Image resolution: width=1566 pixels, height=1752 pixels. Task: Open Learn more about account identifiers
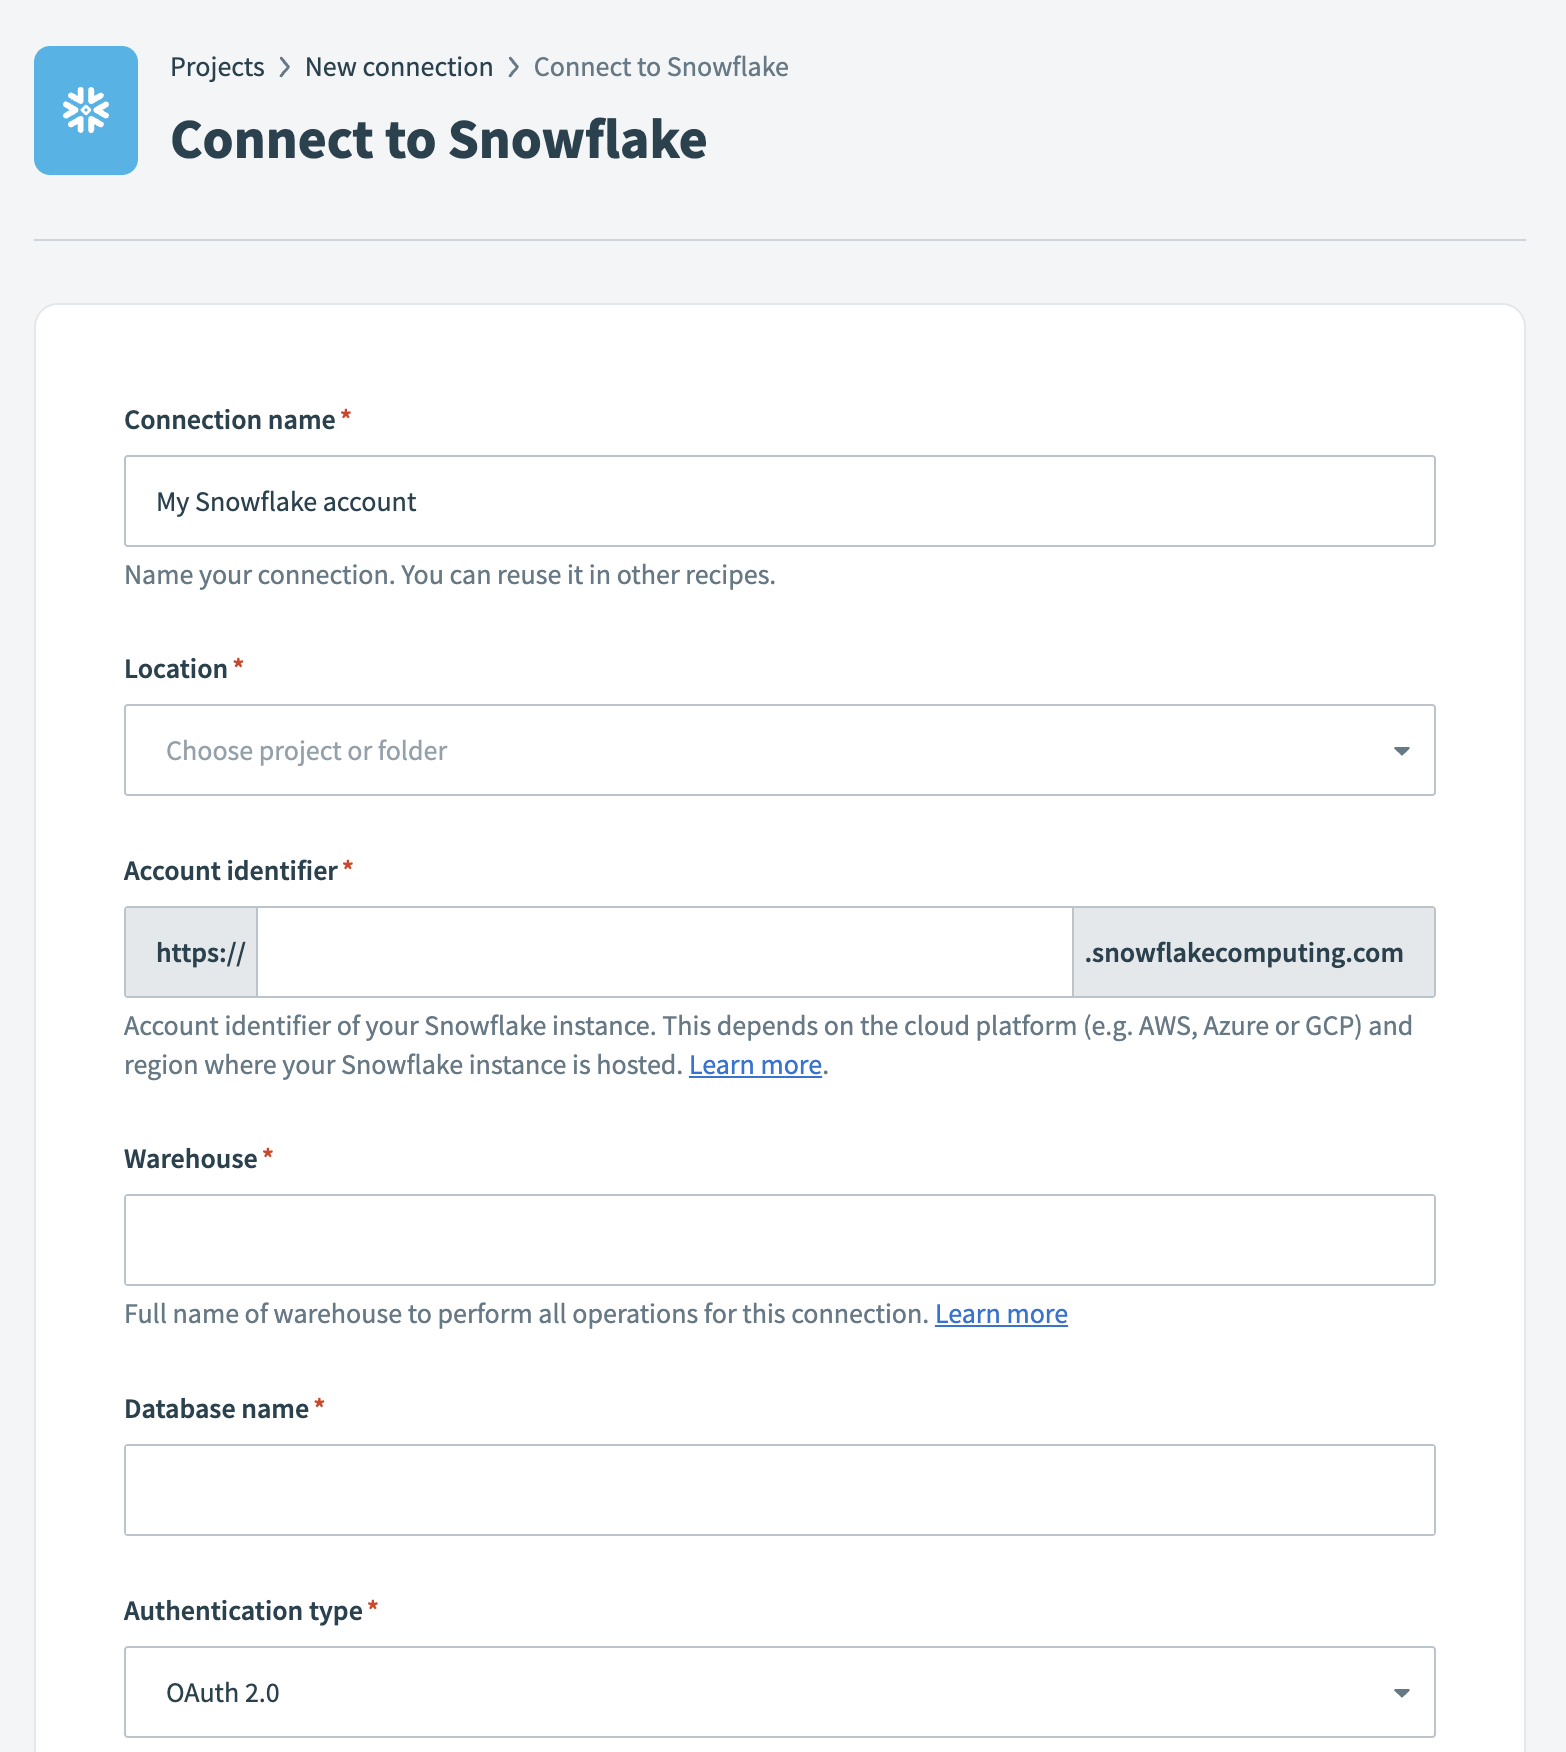click(755, 1064)
